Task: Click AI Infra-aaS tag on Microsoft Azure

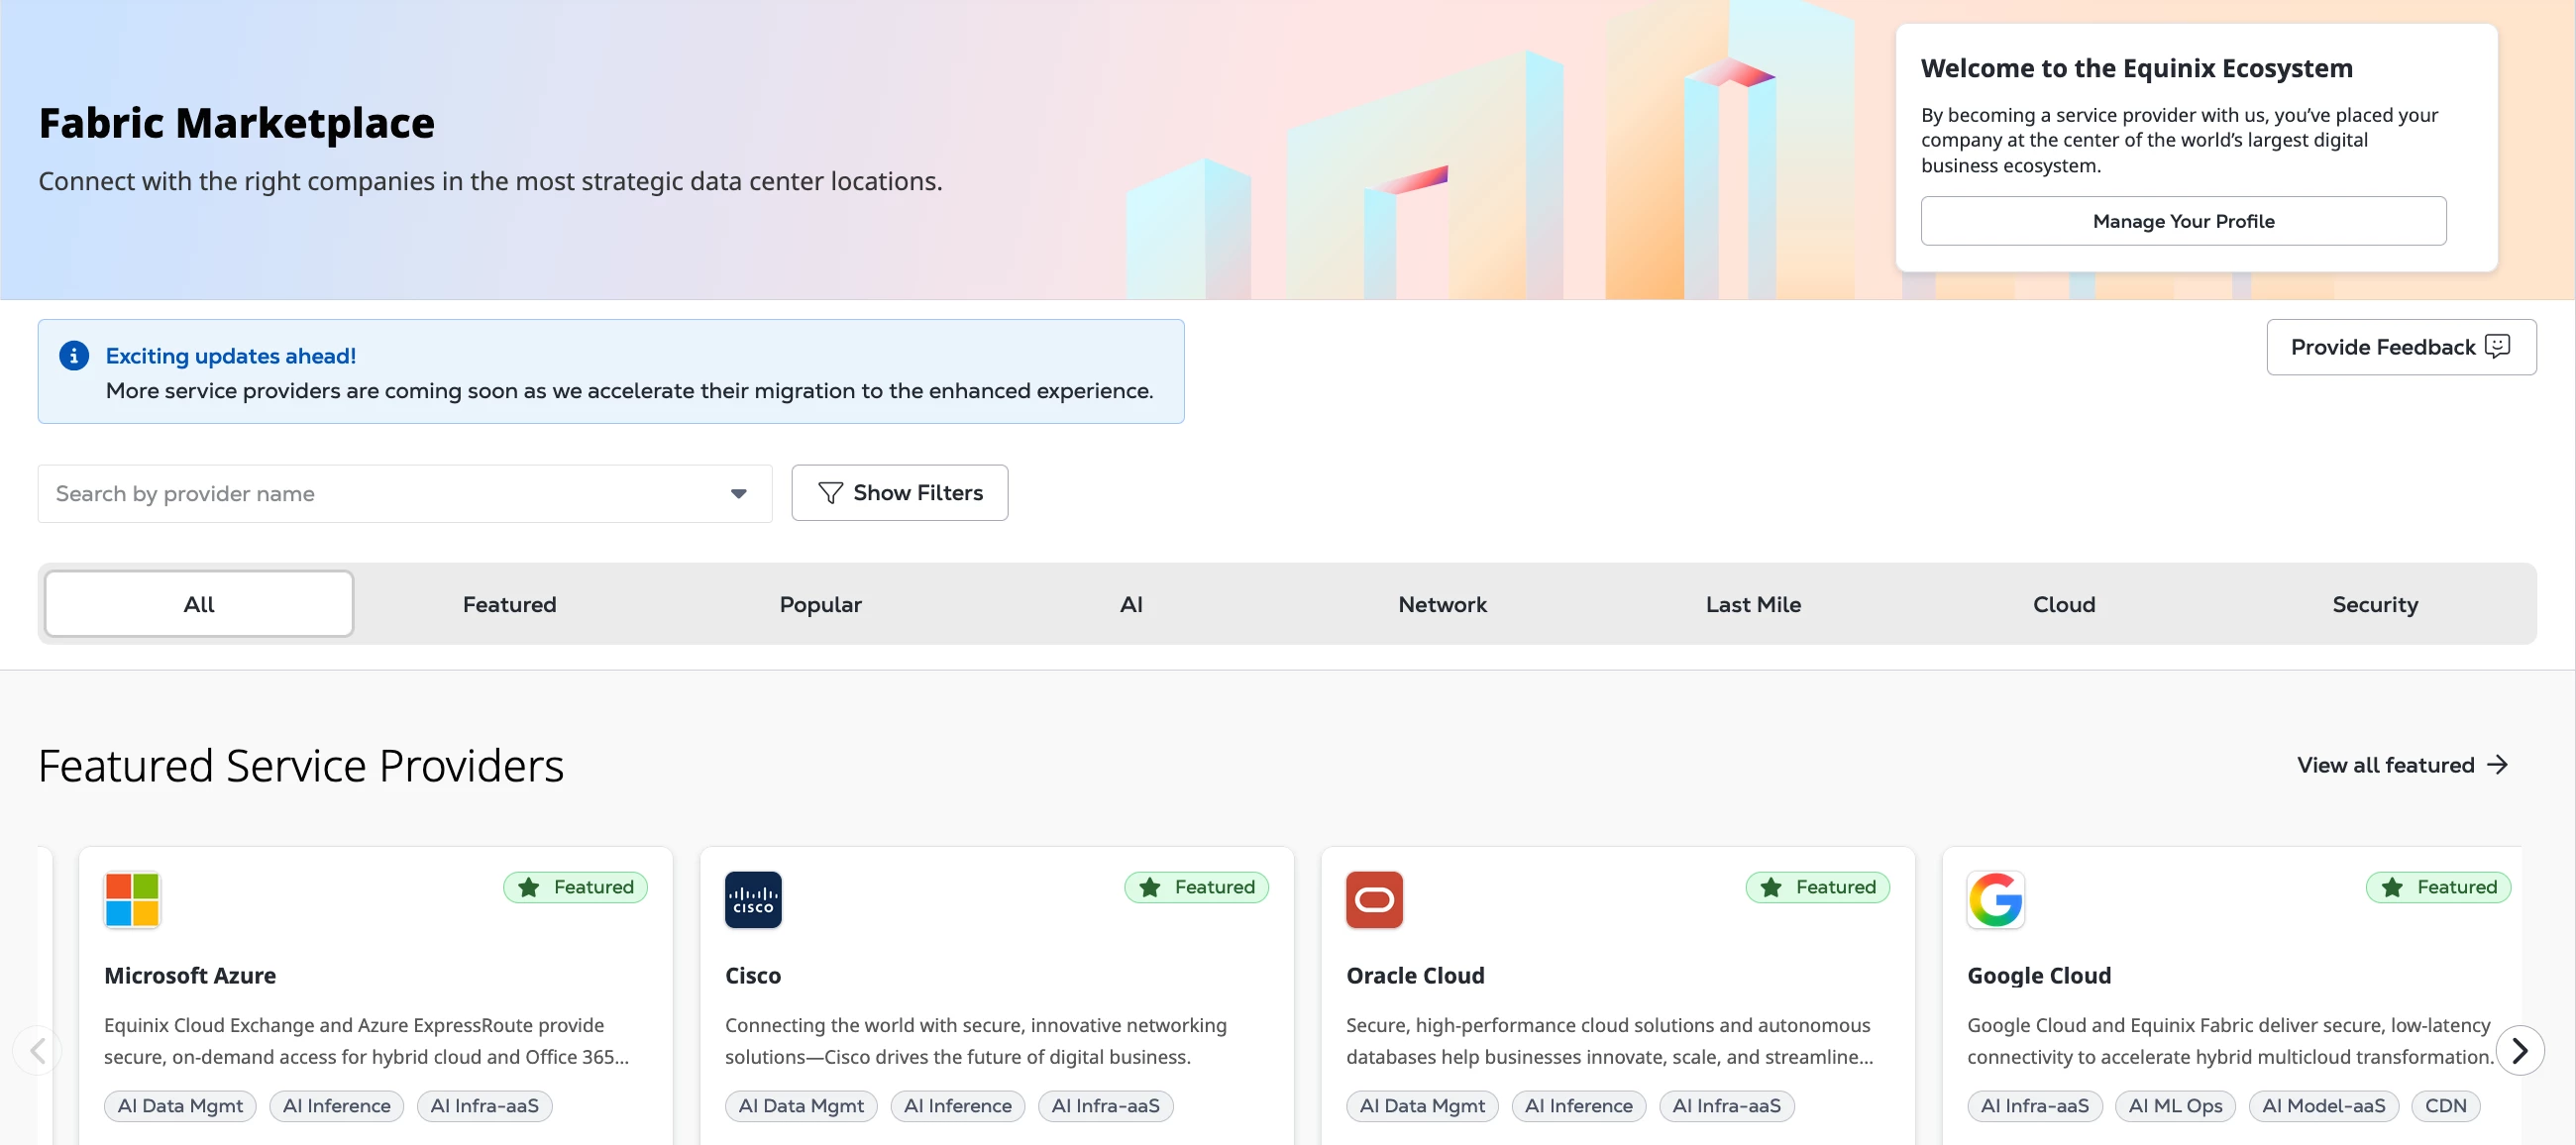Action: (x=484, y=1106)
